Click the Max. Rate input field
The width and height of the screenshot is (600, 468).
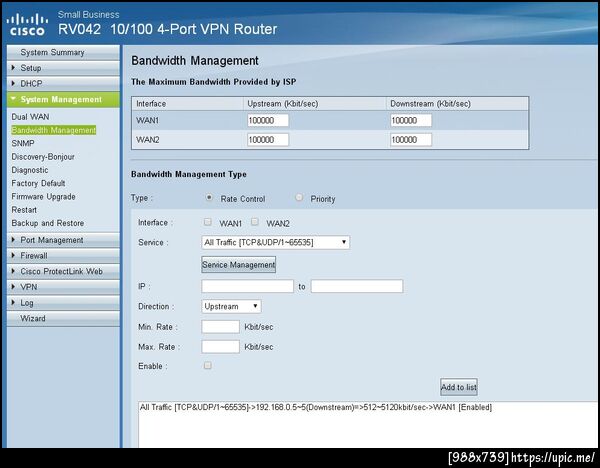[x=220, y=347]
